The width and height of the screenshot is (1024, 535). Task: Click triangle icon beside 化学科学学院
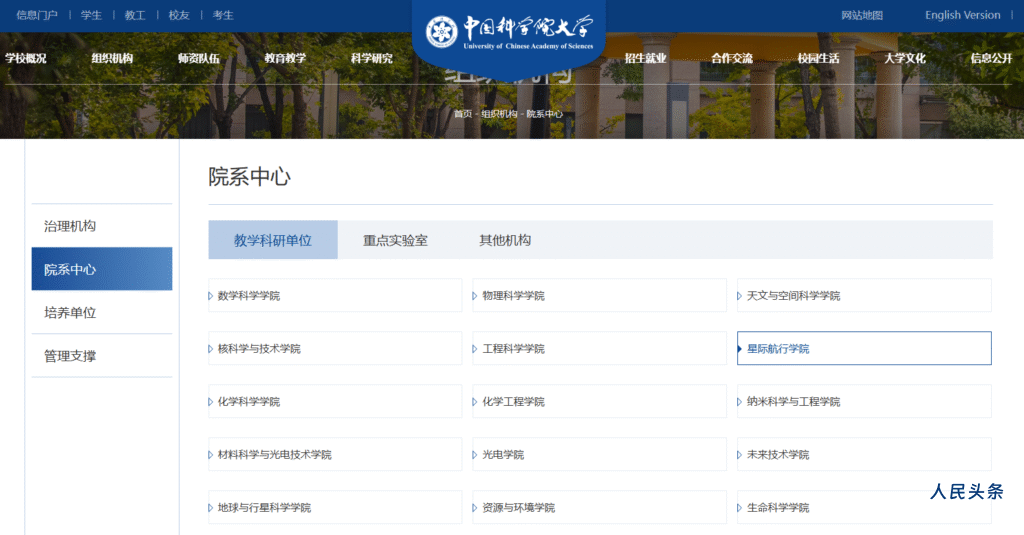tap(210, 402)
